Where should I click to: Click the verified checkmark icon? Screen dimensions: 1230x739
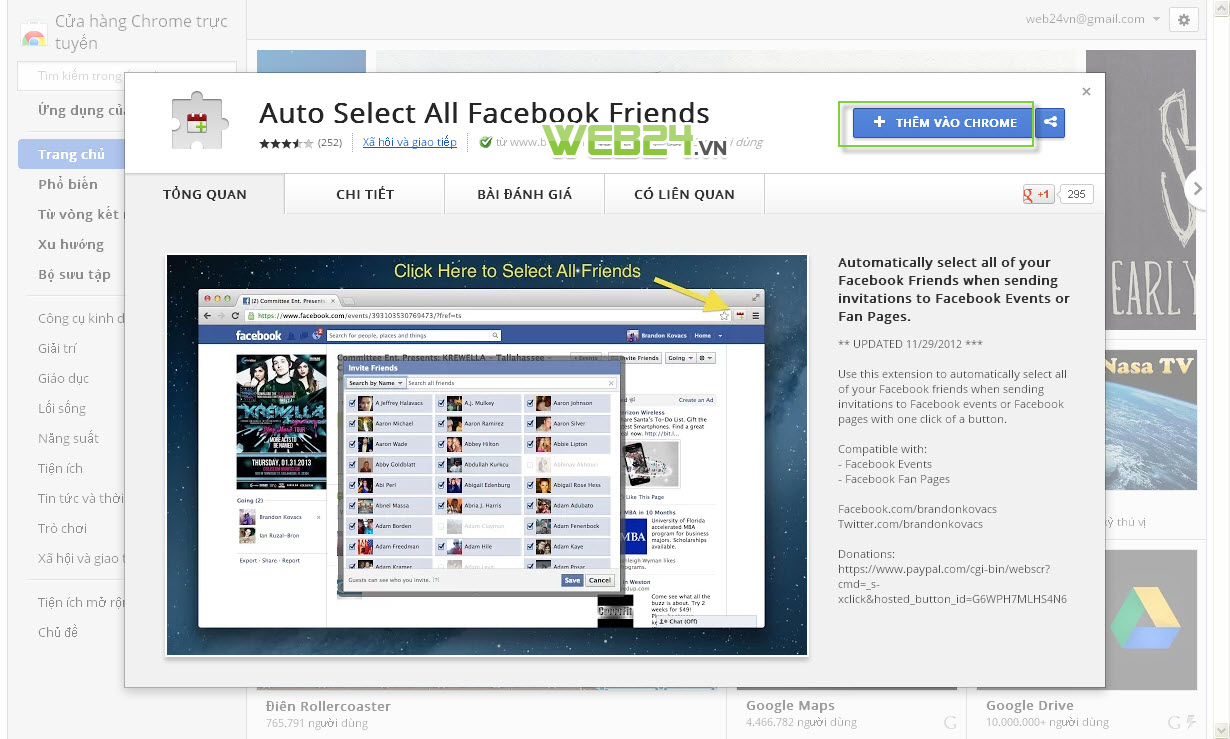(x=486, y=142)
